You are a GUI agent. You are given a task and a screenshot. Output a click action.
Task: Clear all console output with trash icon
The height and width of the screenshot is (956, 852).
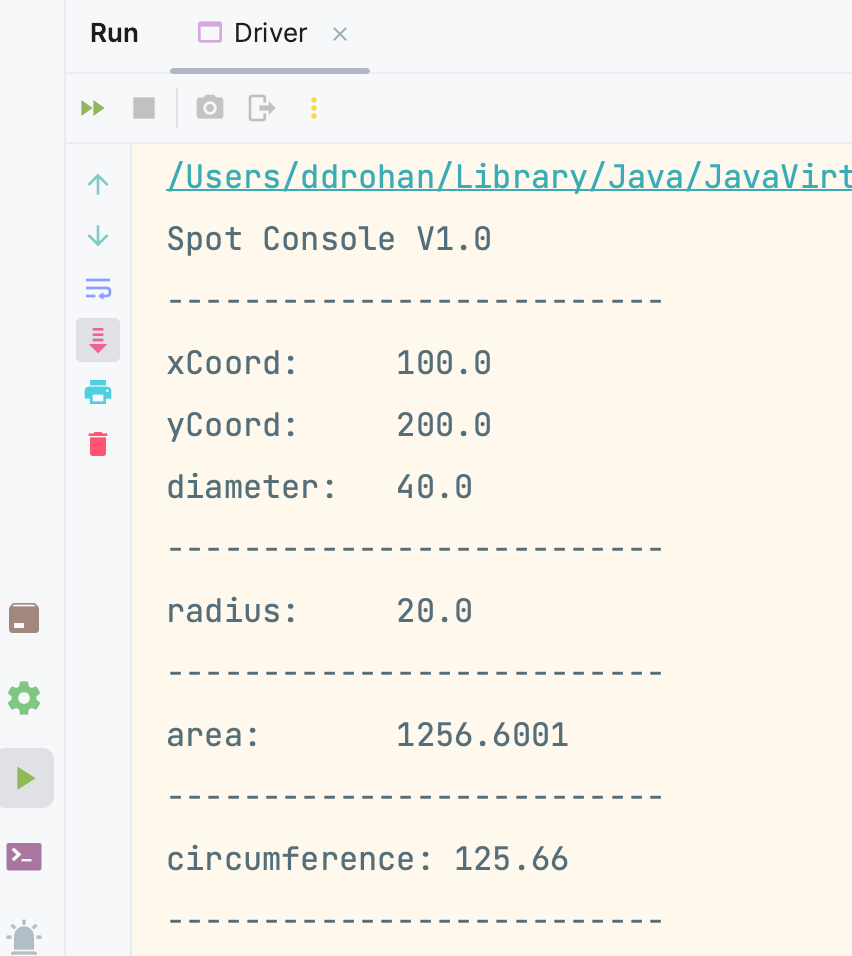(98, 443)
